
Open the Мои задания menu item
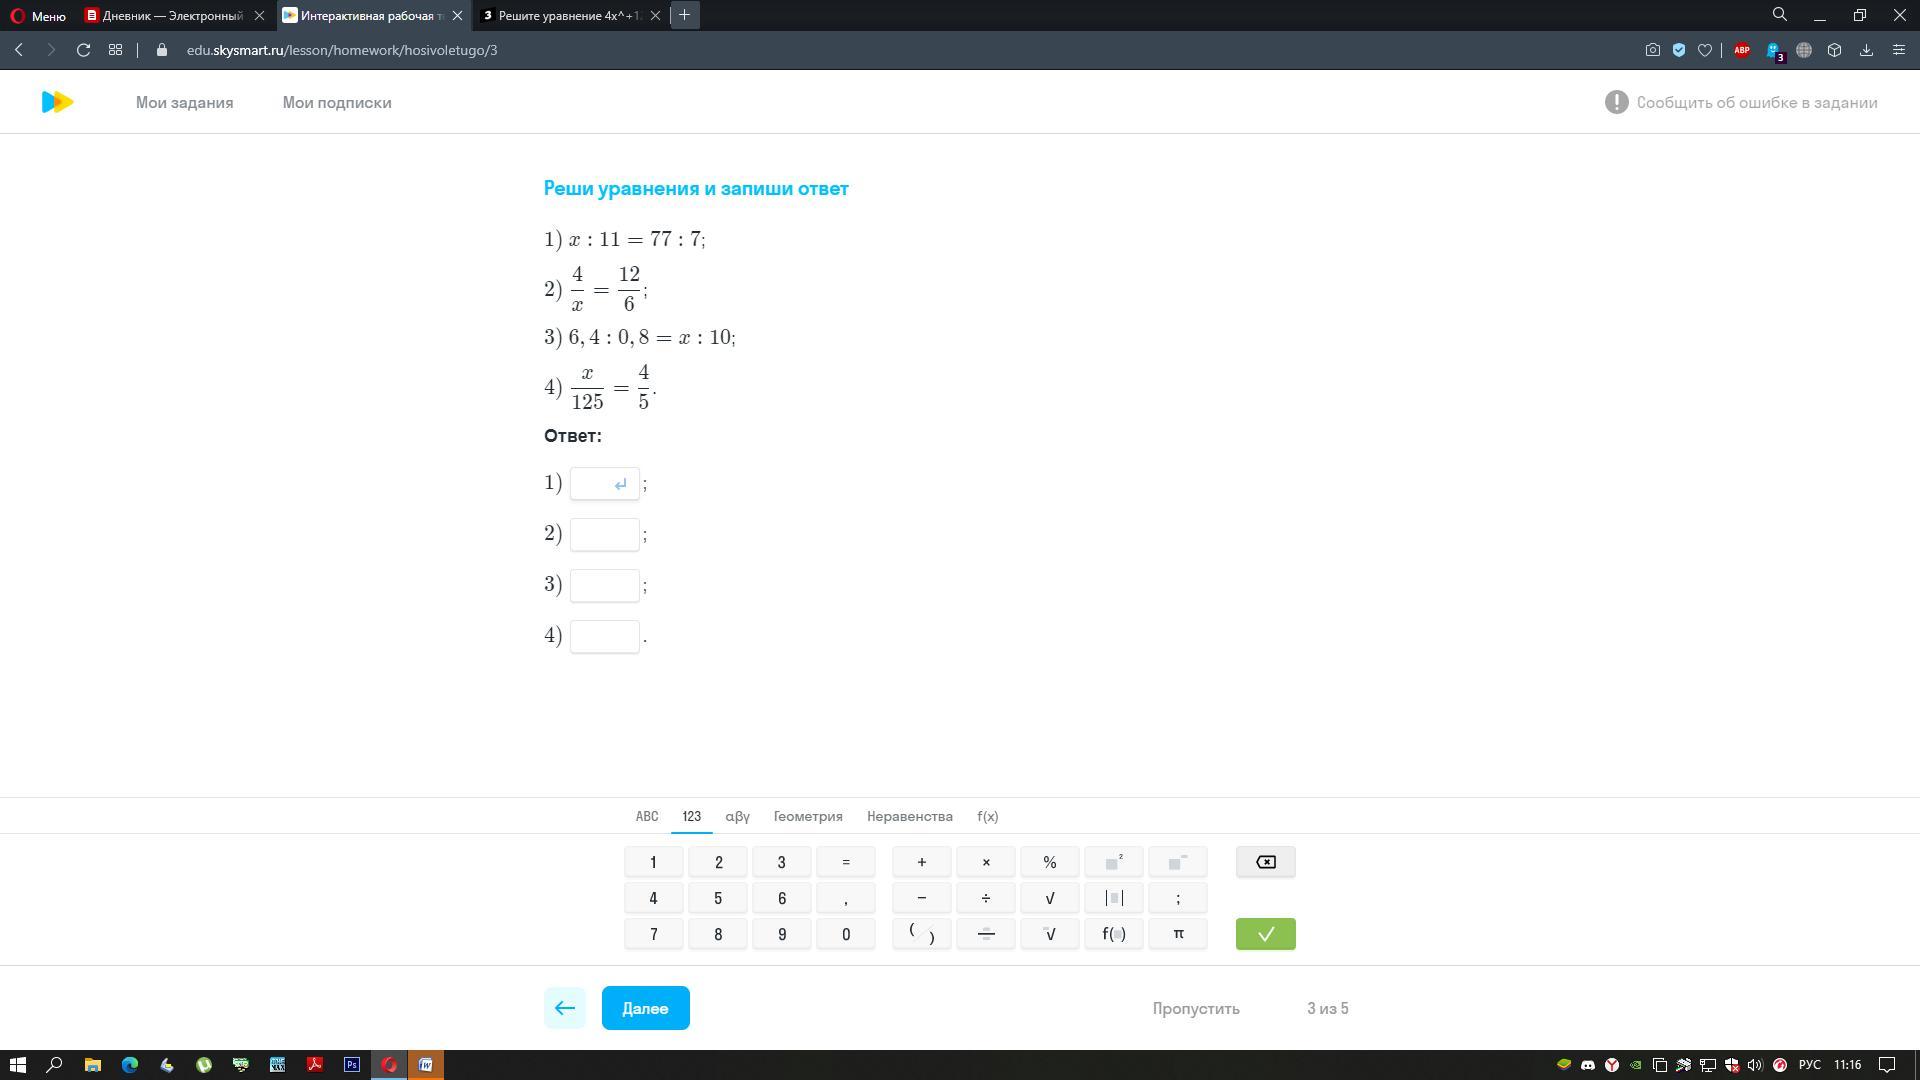click(184, 102)
